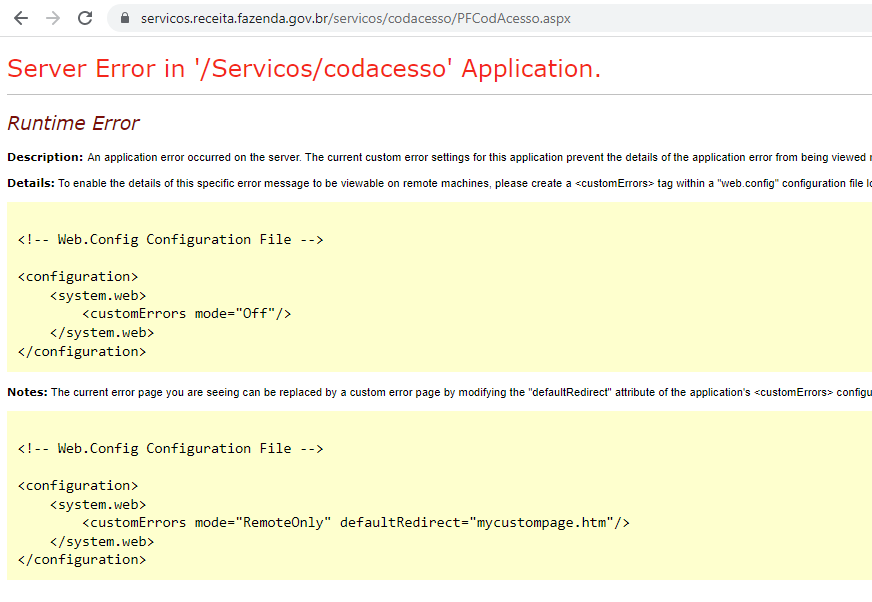This screenshot has height=602, width=872.
Task: Click second "<!-- Web.Config Configuration File -->" comment
Action: coord(170,449)
